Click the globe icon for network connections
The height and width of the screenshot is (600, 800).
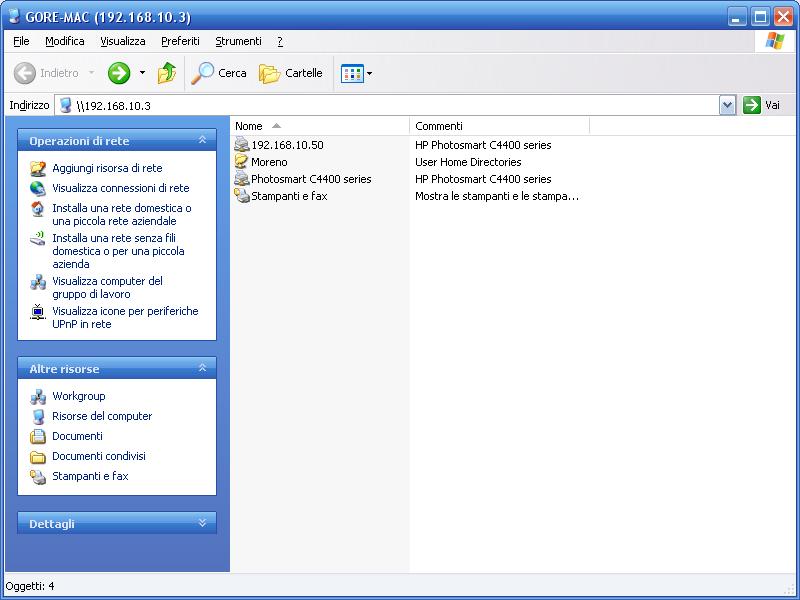pyautogui.click(x=38, y=189)
